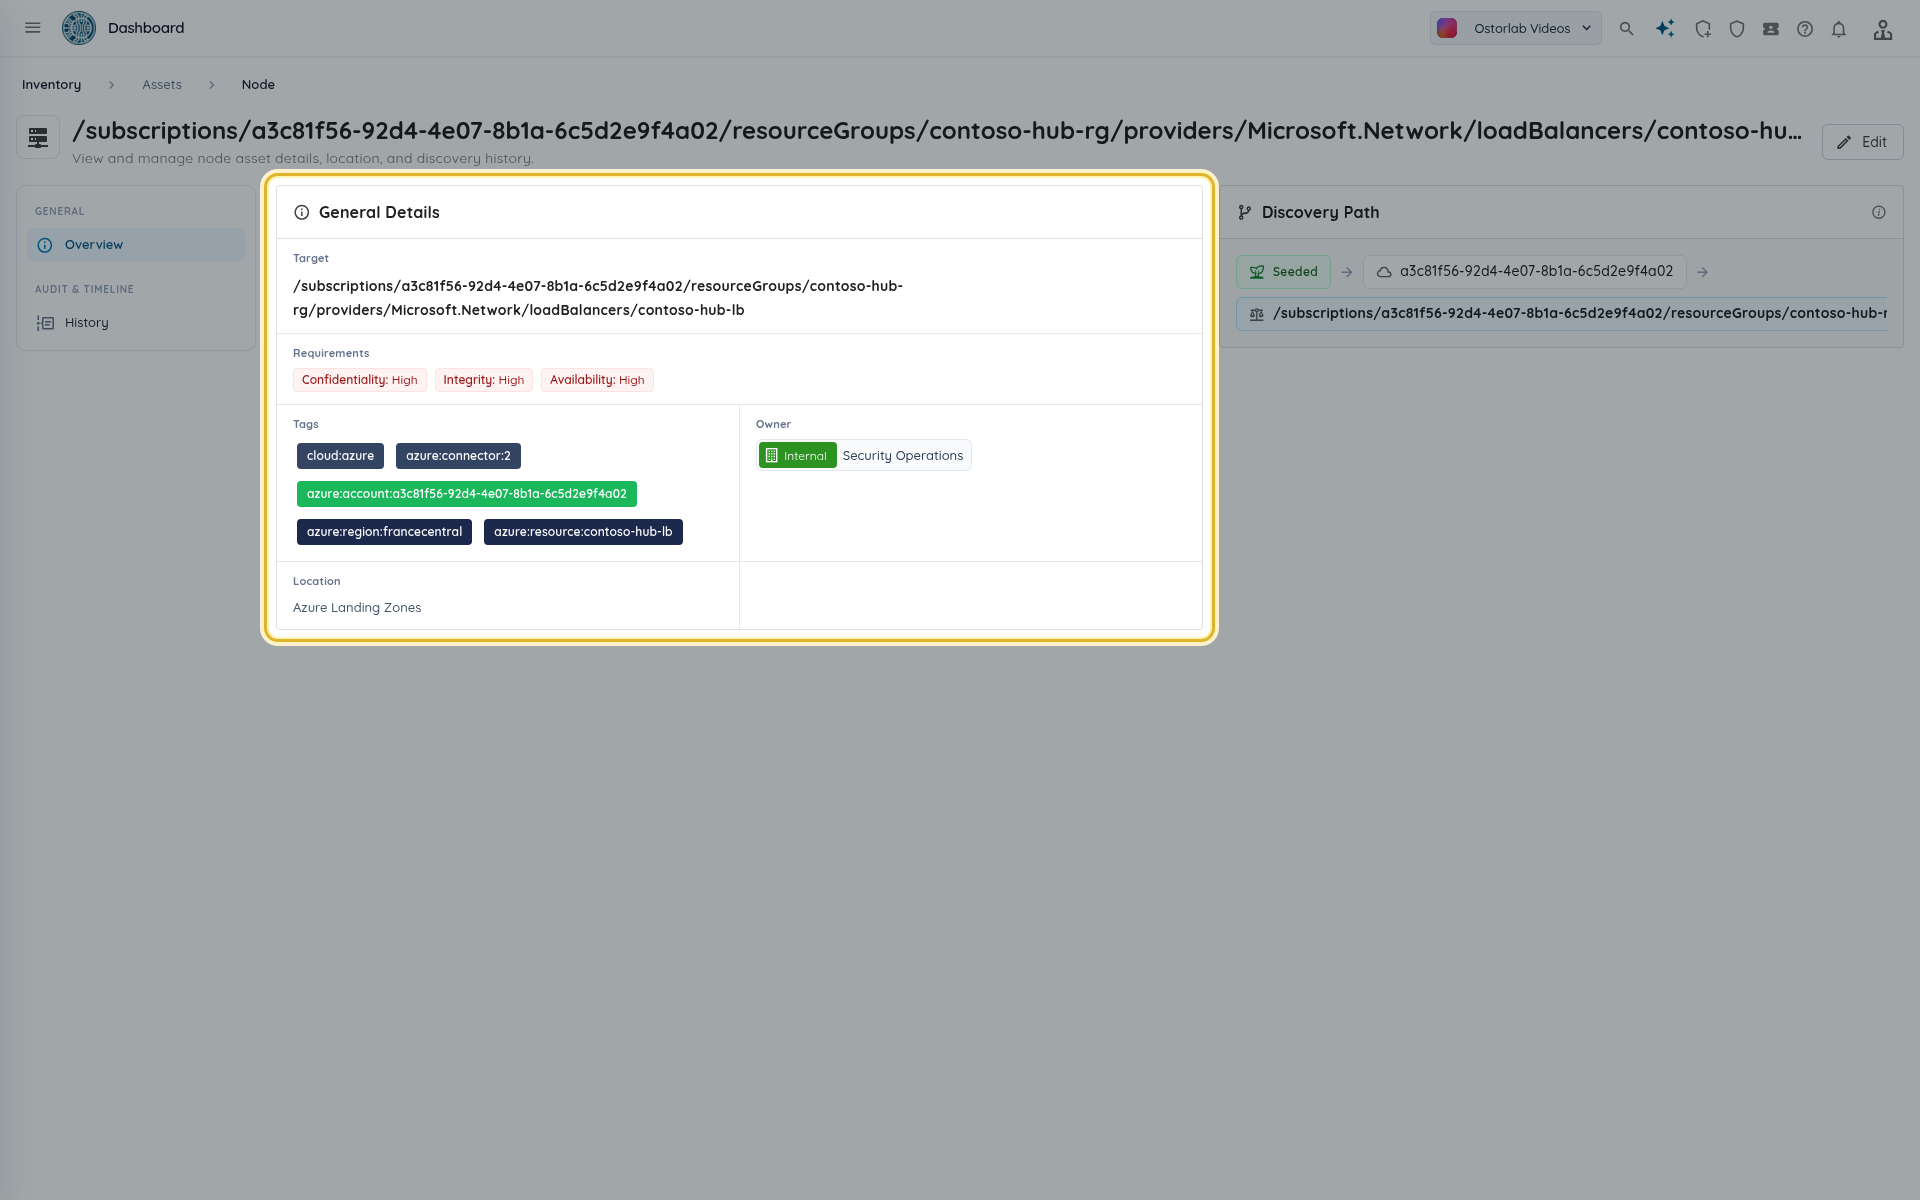Image resolution: width=1920 pixels, height=1200 pixels.
Task: Click the Seeded sprout icon
Action: [x=1257, y=272]
